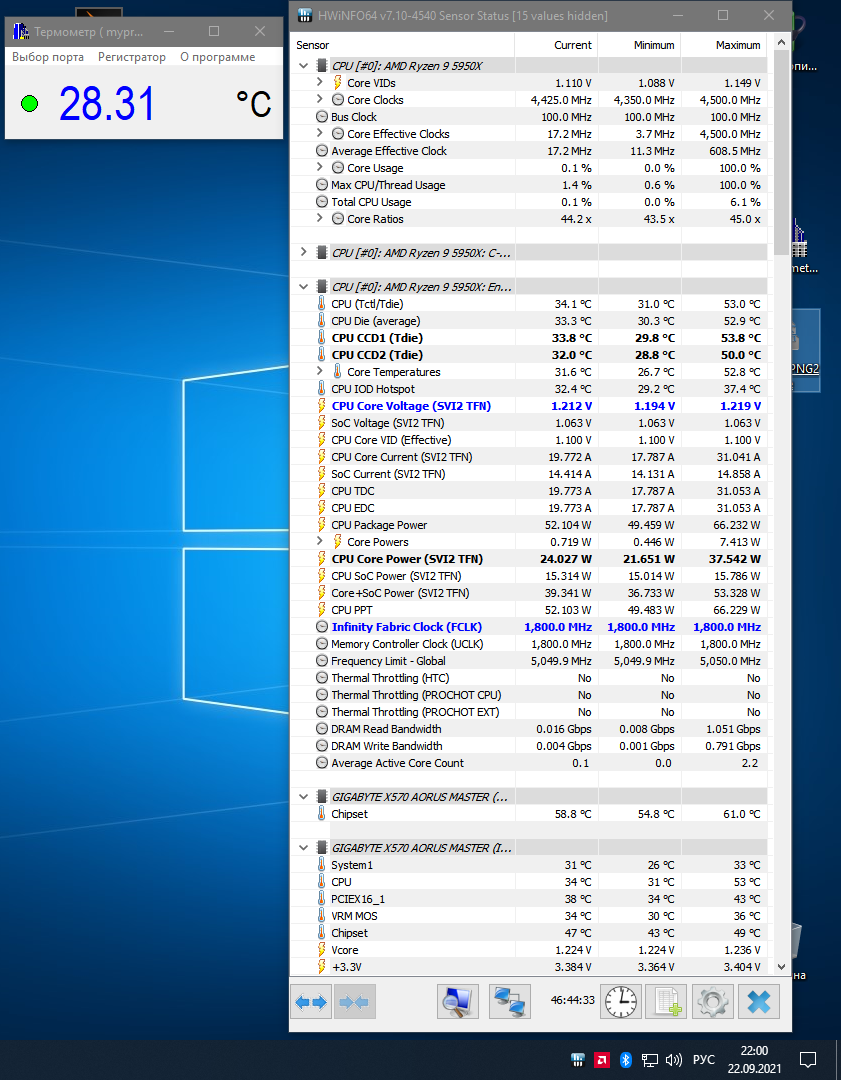
Task: Select the Memory Controller Clock (UCLK) row
Action: point(529,644)
